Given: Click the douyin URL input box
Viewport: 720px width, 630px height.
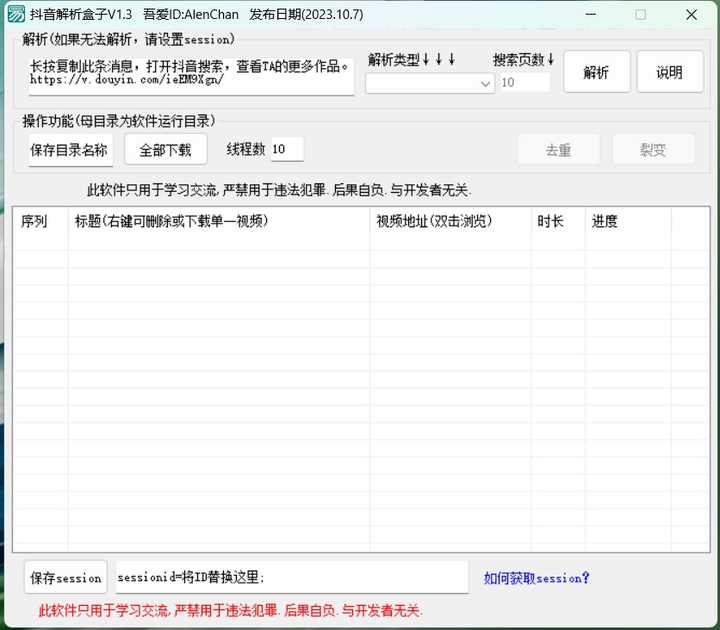Looking at the screenshot, I should [191, 76].
